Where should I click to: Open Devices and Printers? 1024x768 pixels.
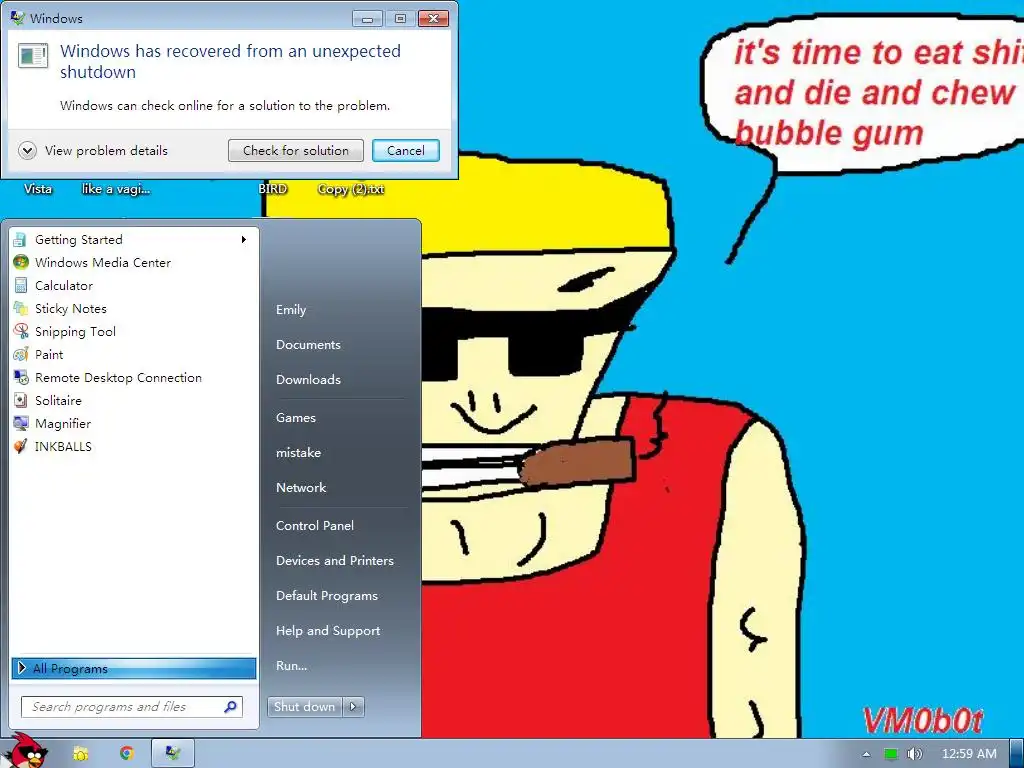(335, 560)
